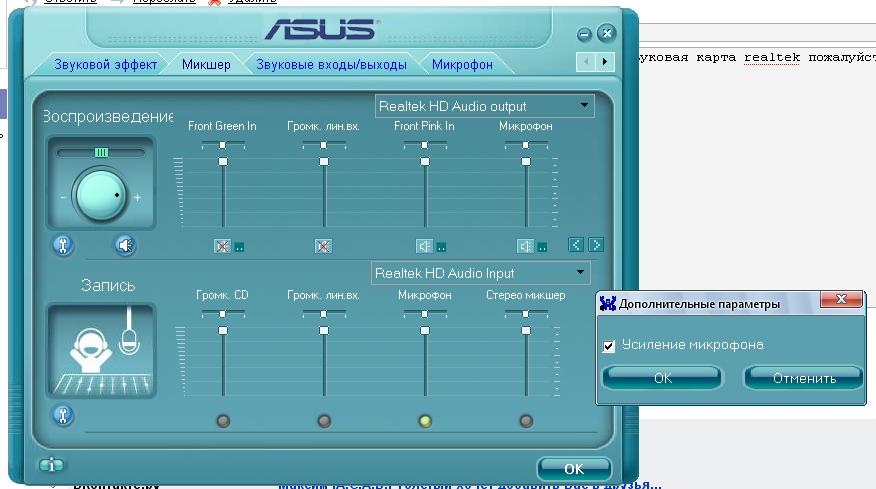
Task: Minimize the ASUS audio panel
Action: tap(584, 35)
